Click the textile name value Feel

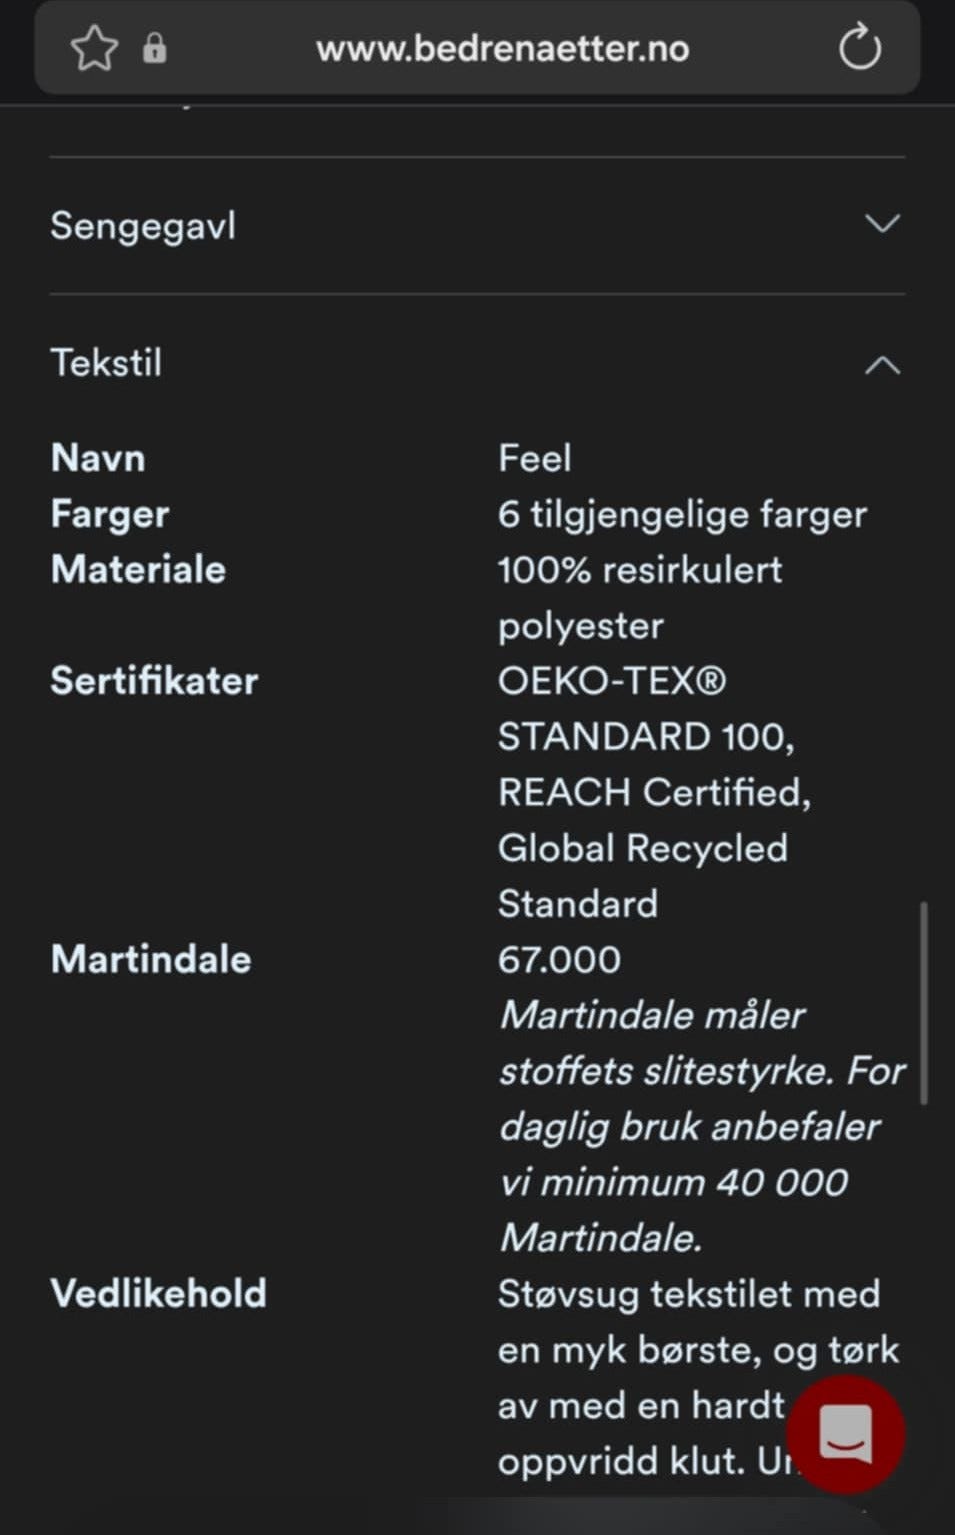click(534, 458)
